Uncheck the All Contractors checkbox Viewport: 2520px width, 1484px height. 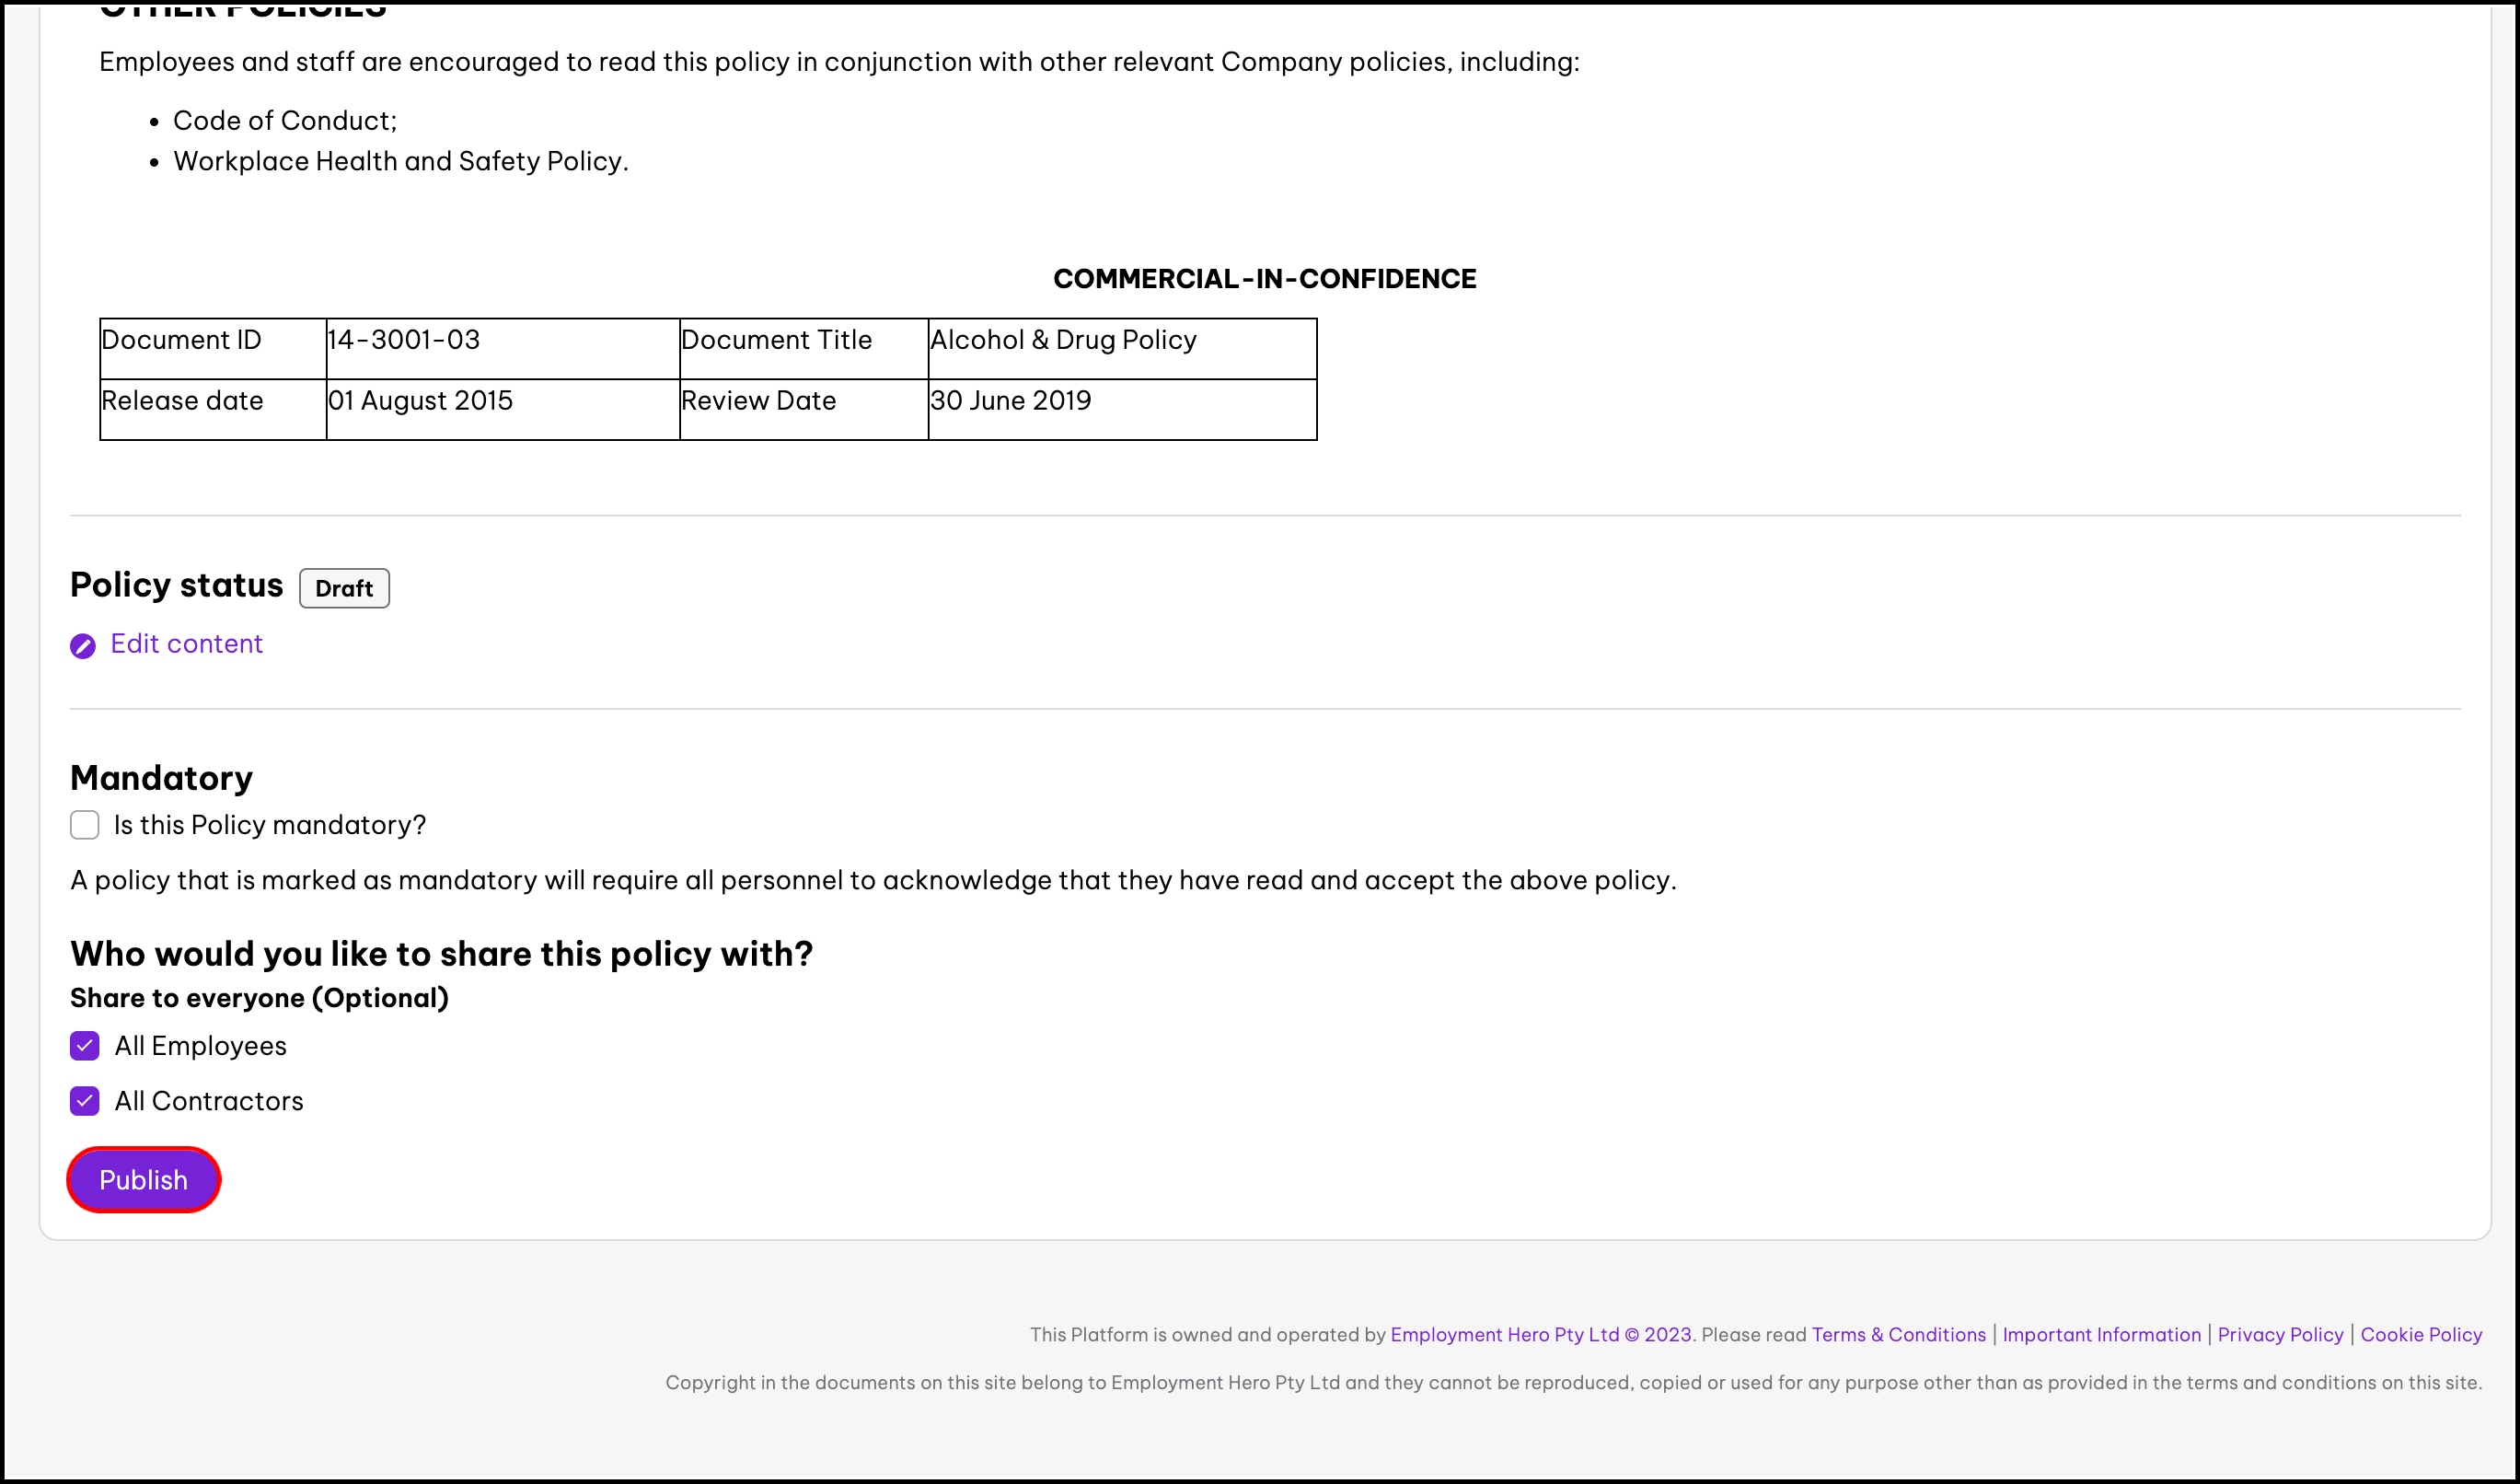click(85, 1101)
